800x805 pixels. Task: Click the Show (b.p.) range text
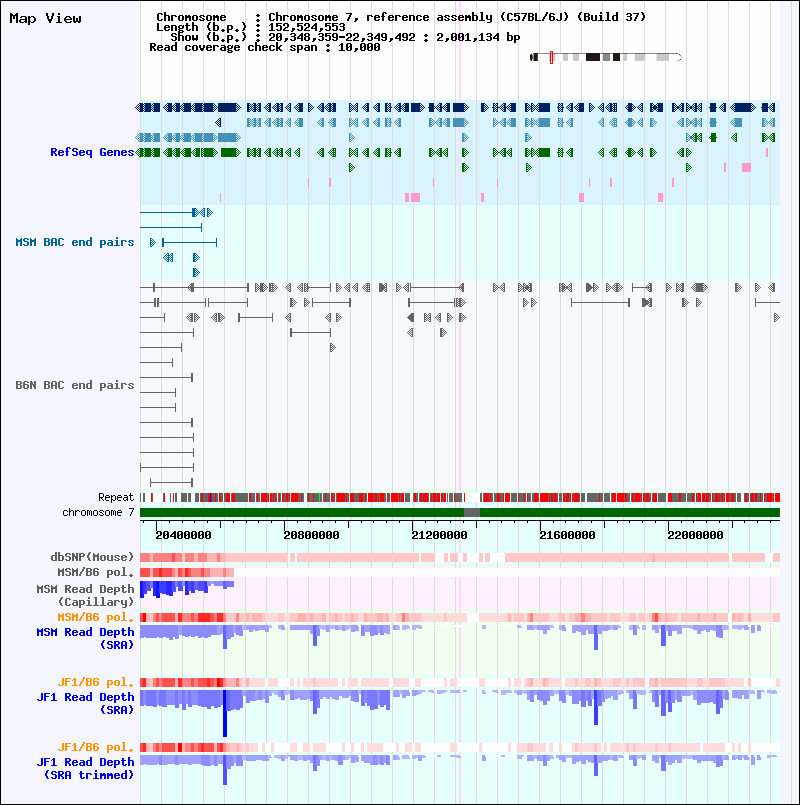pyautogui.click(x=345, y=37)
